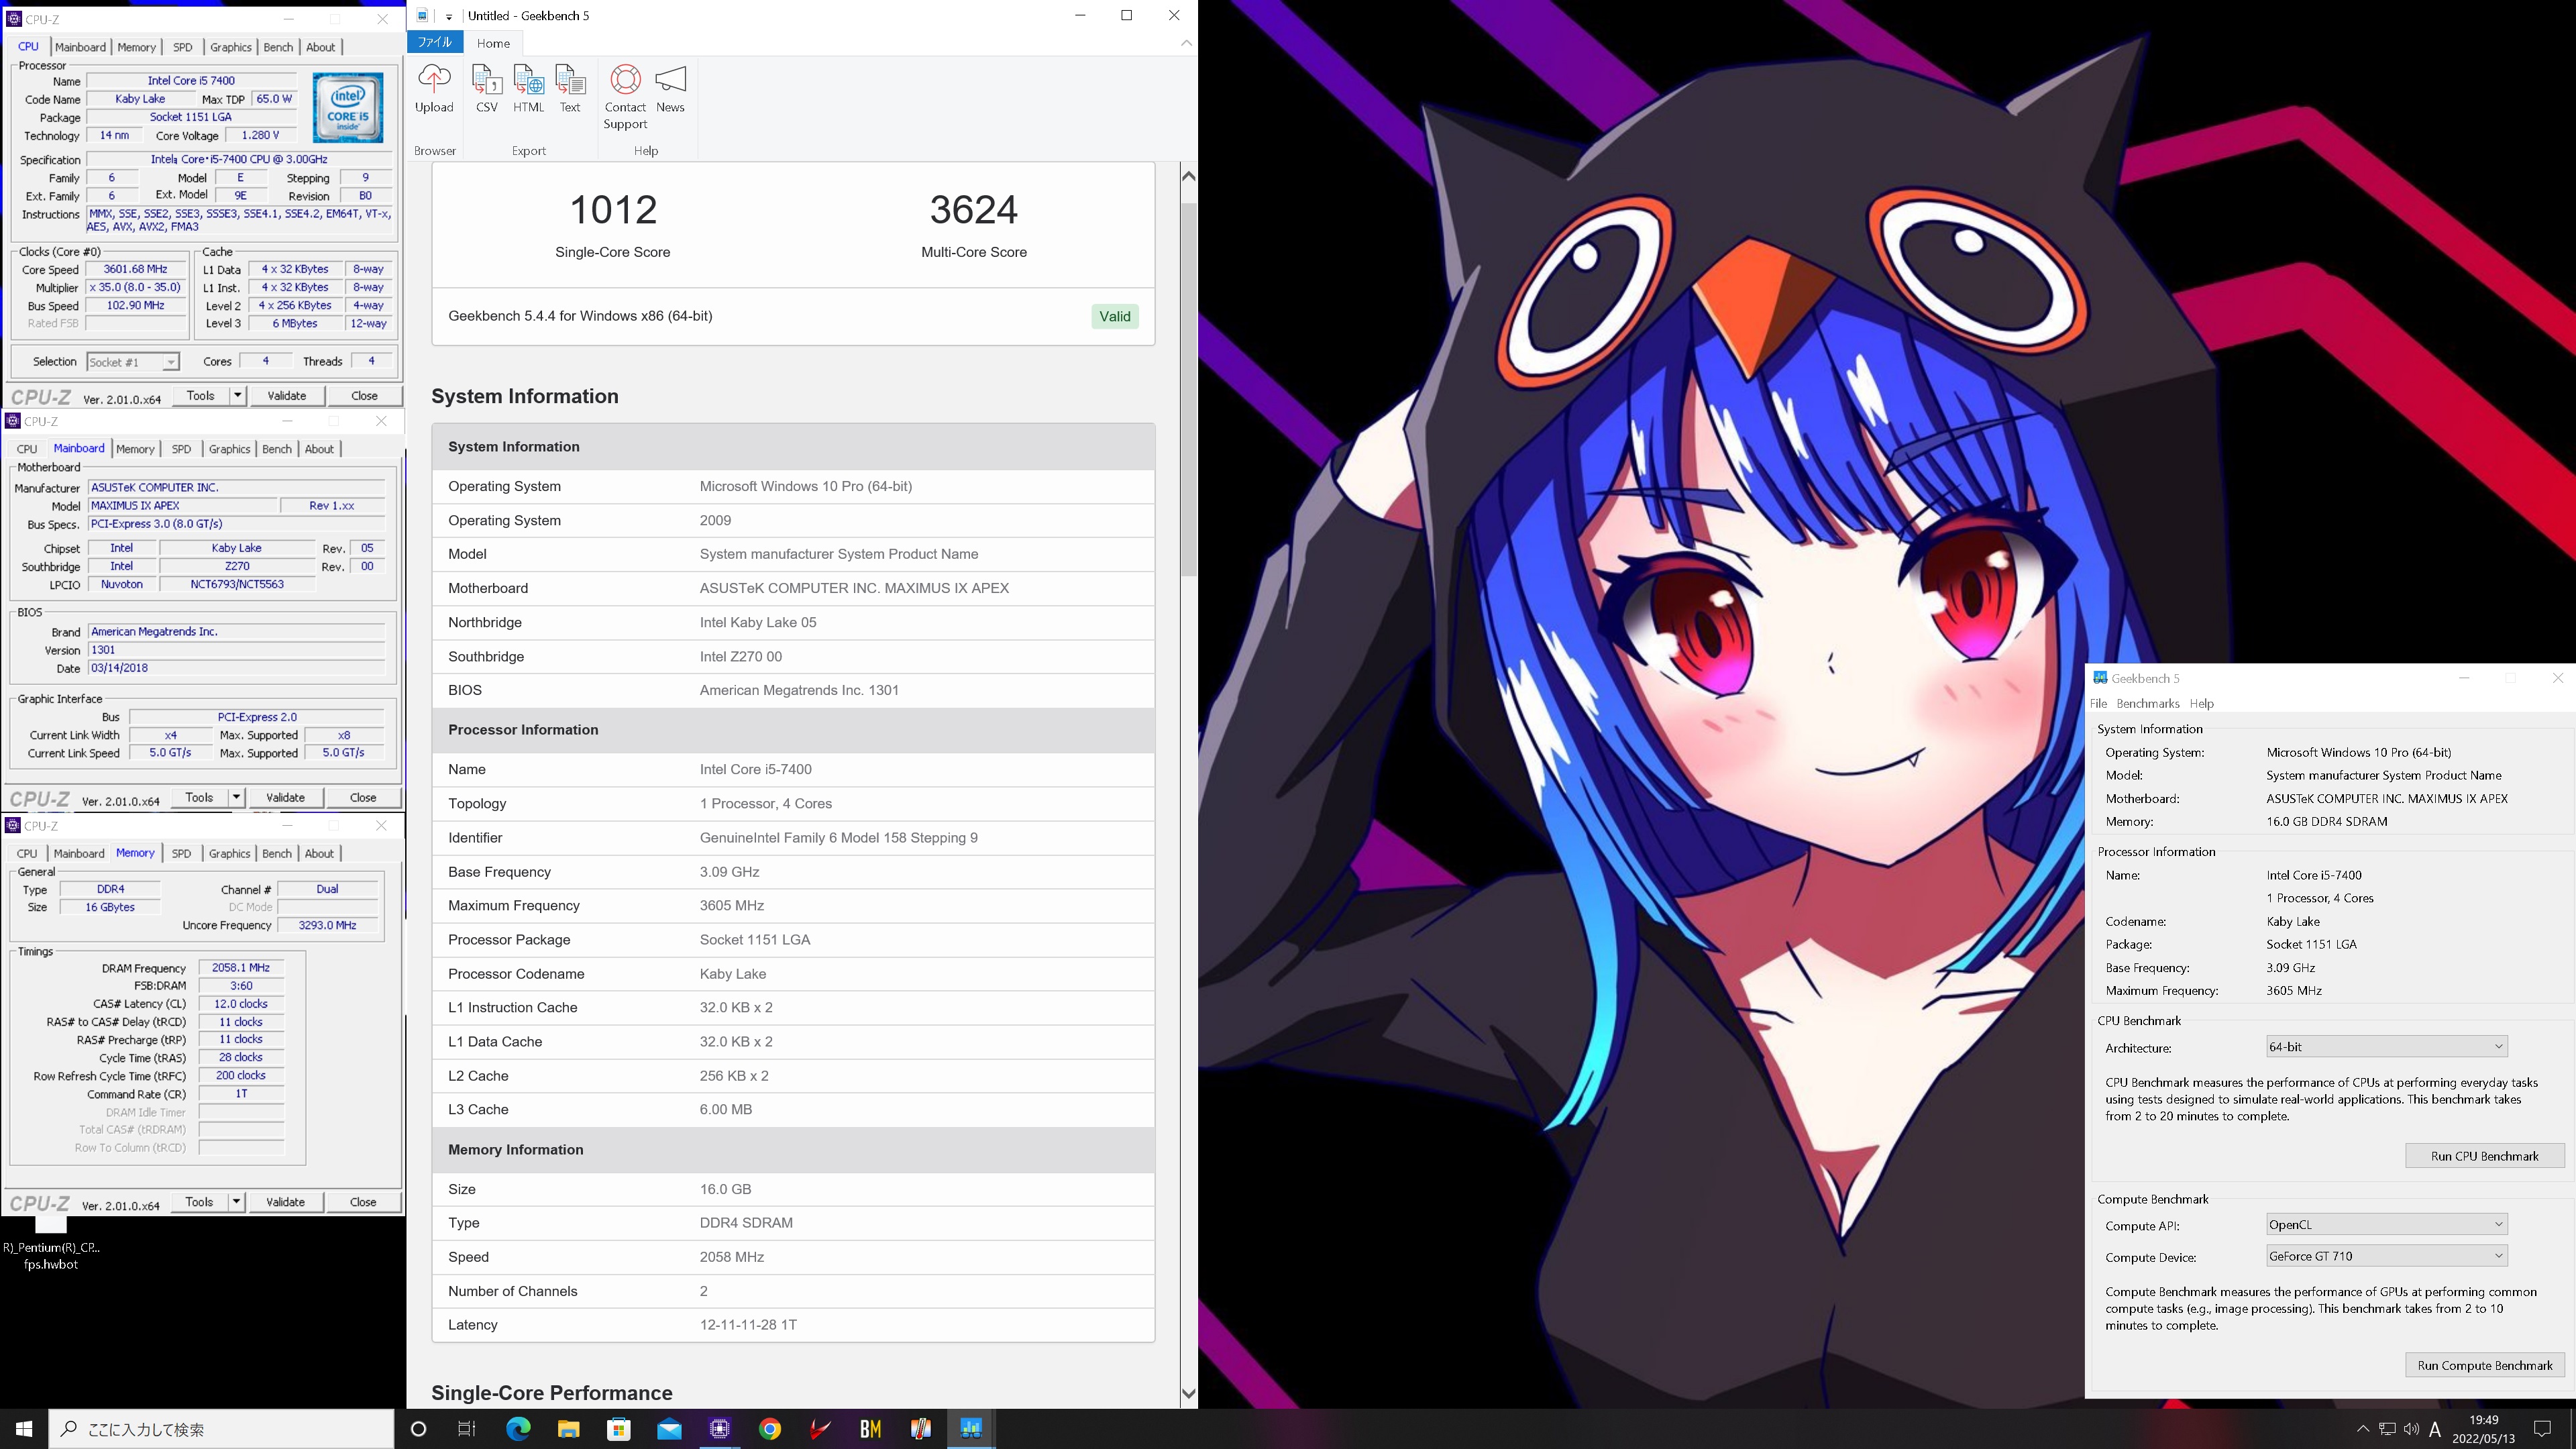The height and width of the screenshot is (1449, 2576).
Task: Open SPD tab in top CPU-Z window
Action: pyautogui.click(x=182, y=47)
